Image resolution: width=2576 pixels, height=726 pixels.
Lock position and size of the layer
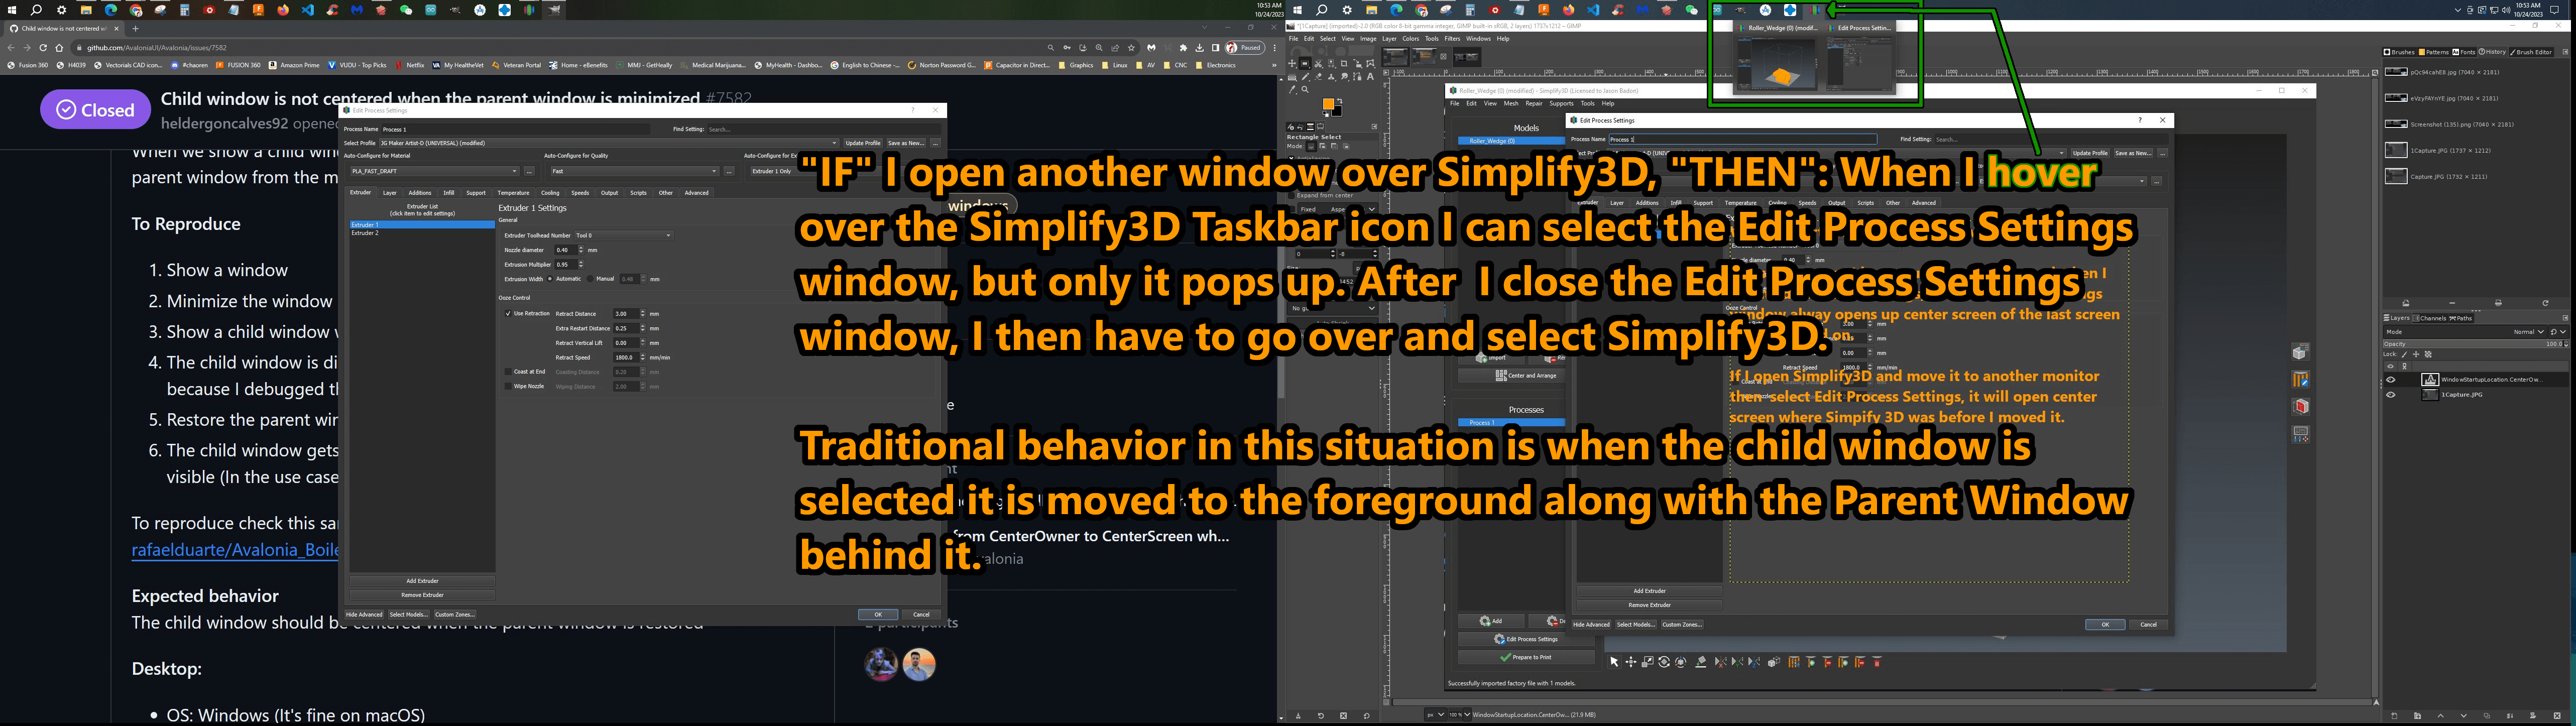coord(2417,354)
